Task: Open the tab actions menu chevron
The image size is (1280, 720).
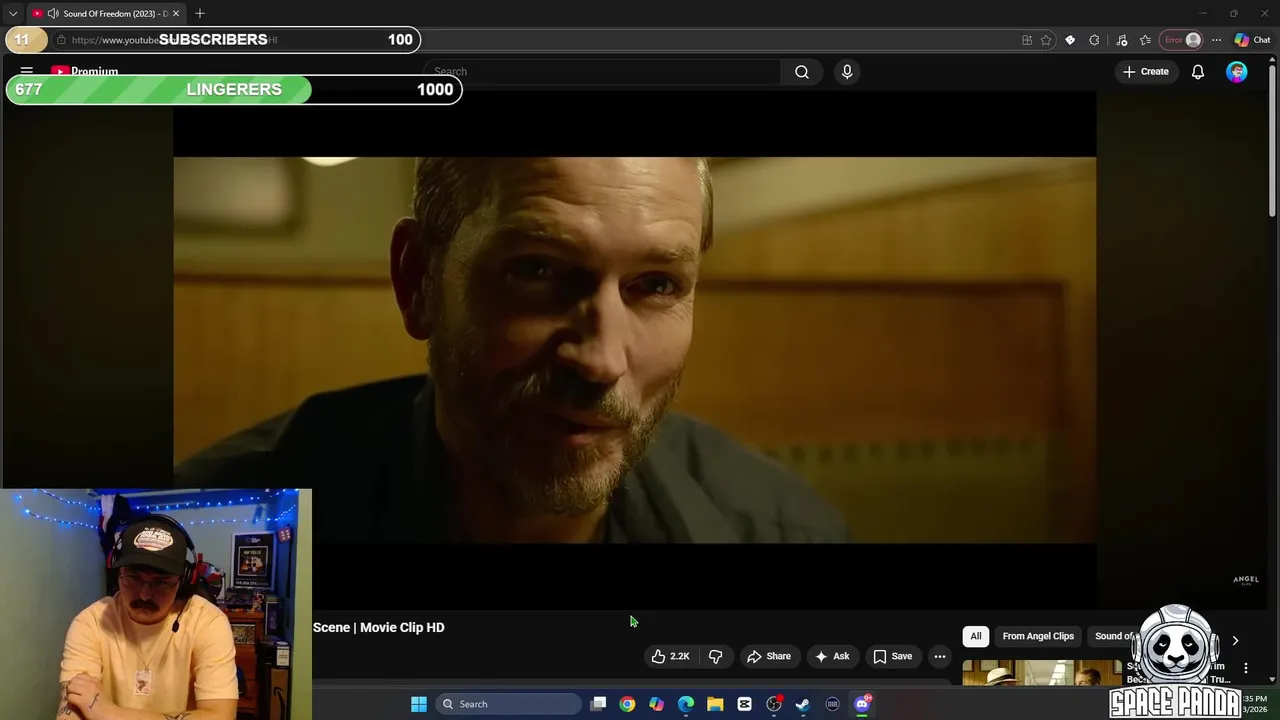Action: pos(13,14)
